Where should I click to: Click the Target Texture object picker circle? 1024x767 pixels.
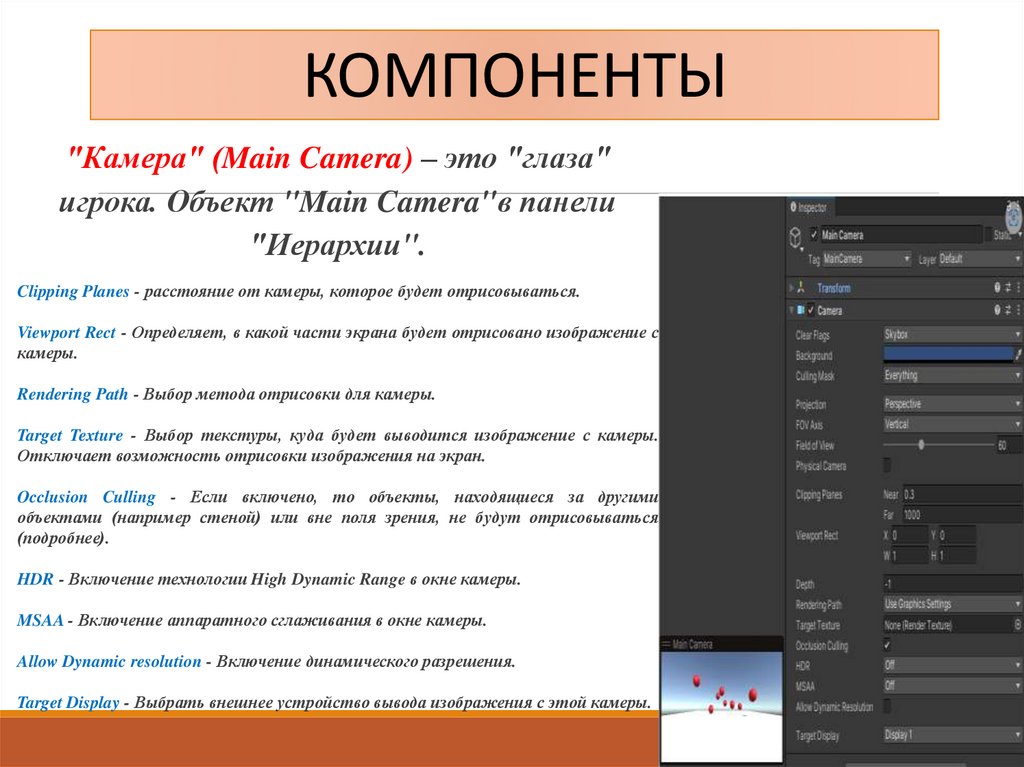point(1017,625)
